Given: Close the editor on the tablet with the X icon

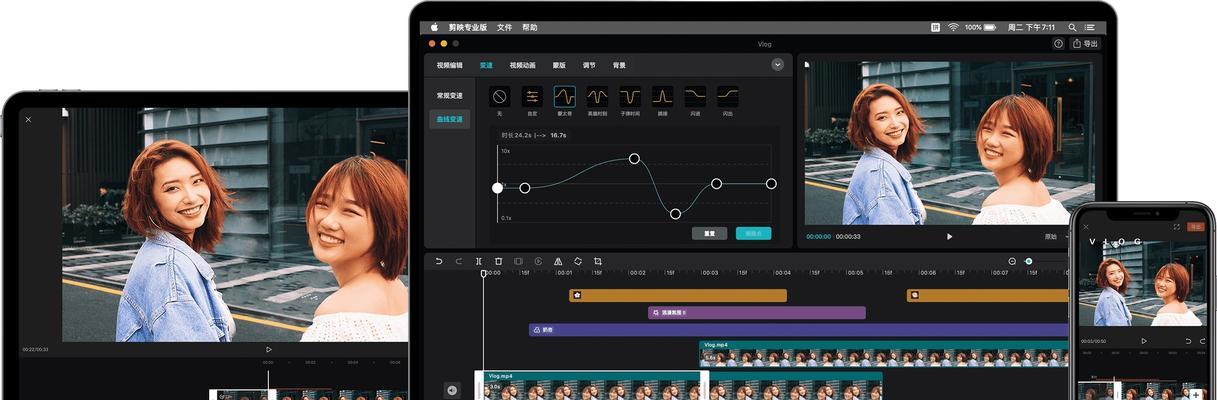Looking at the screenshot, I should coord(28,119).
